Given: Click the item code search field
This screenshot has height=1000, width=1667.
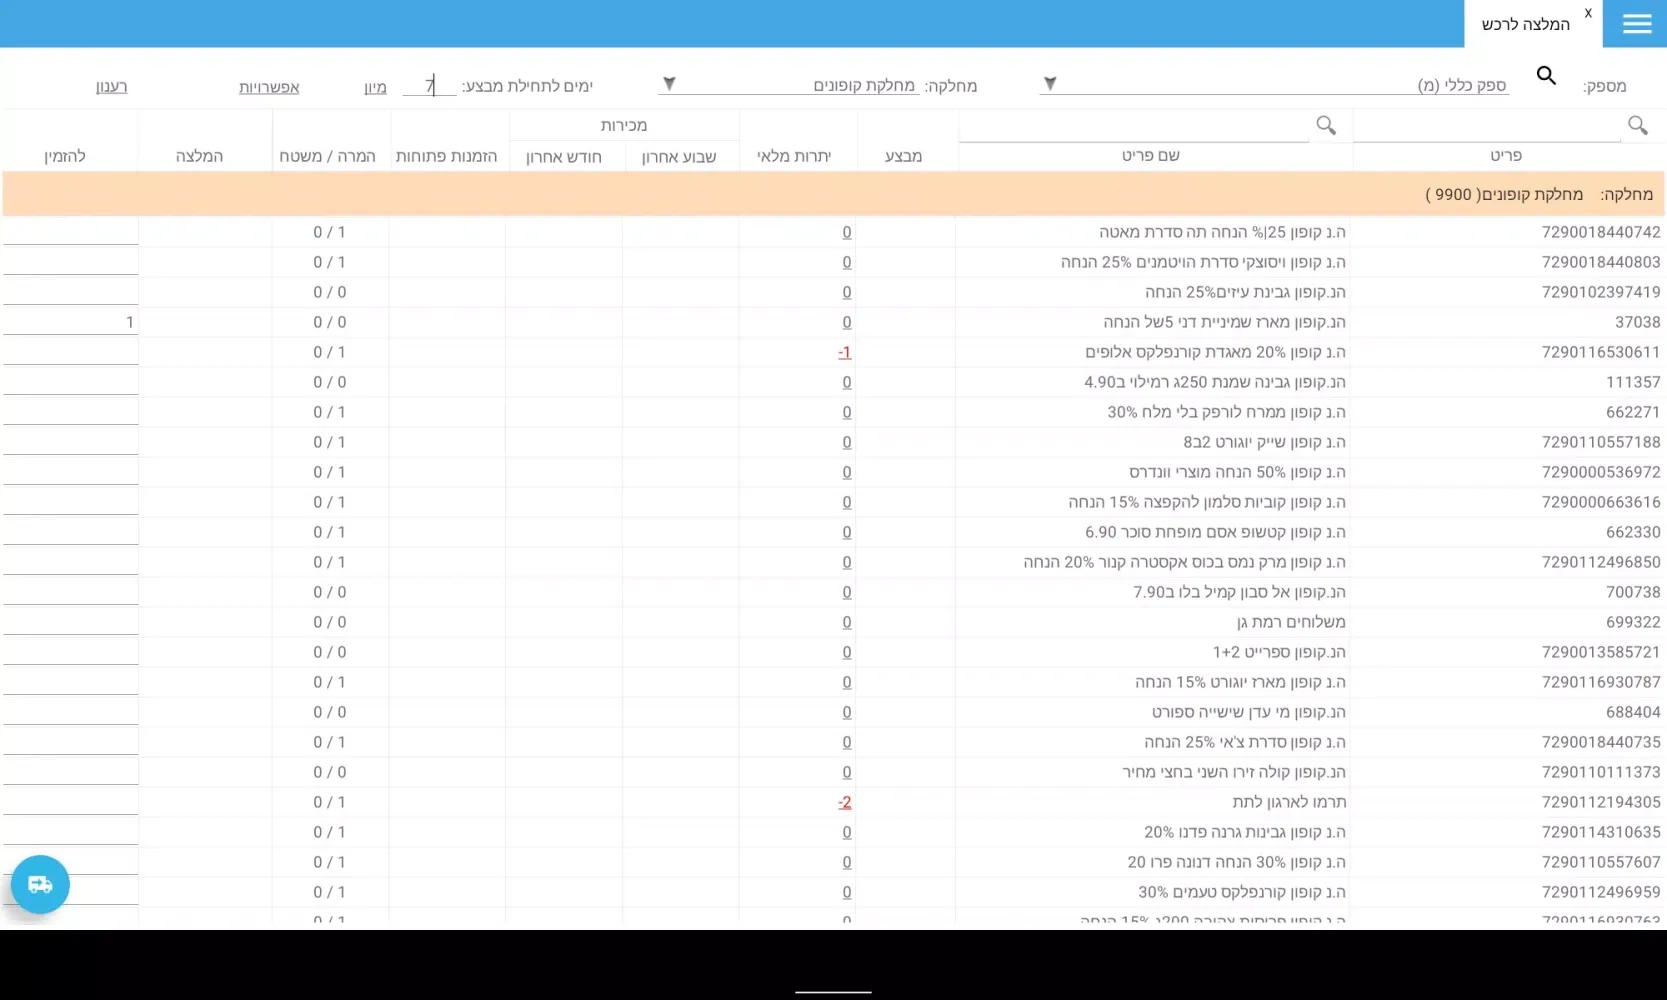Looking at the screenshot, I should click(x=1485, y=127).
